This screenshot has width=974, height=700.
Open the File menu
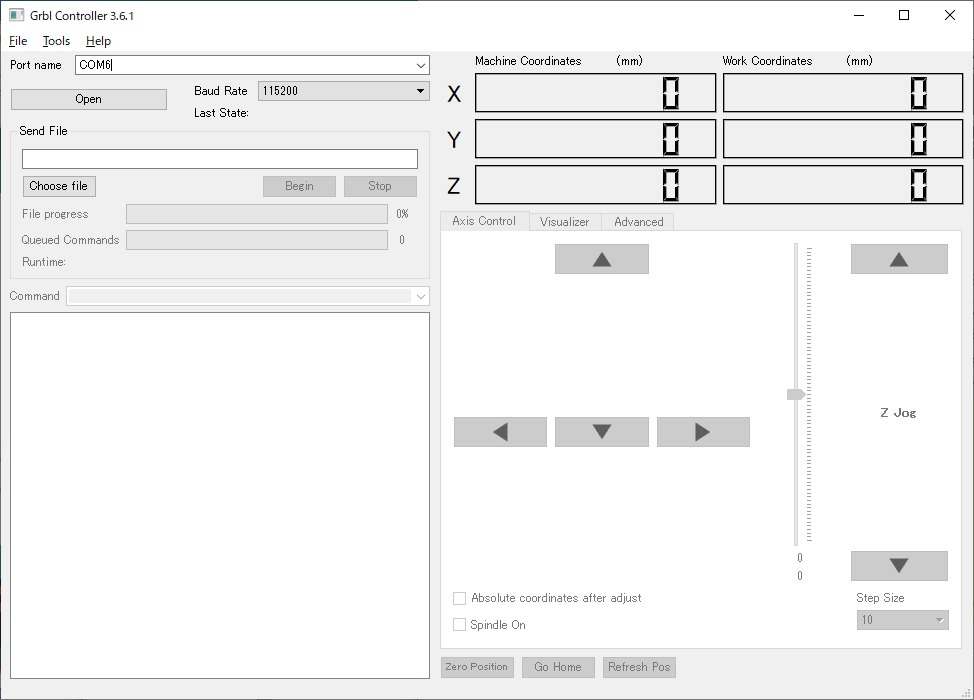[x=18, y=41]
